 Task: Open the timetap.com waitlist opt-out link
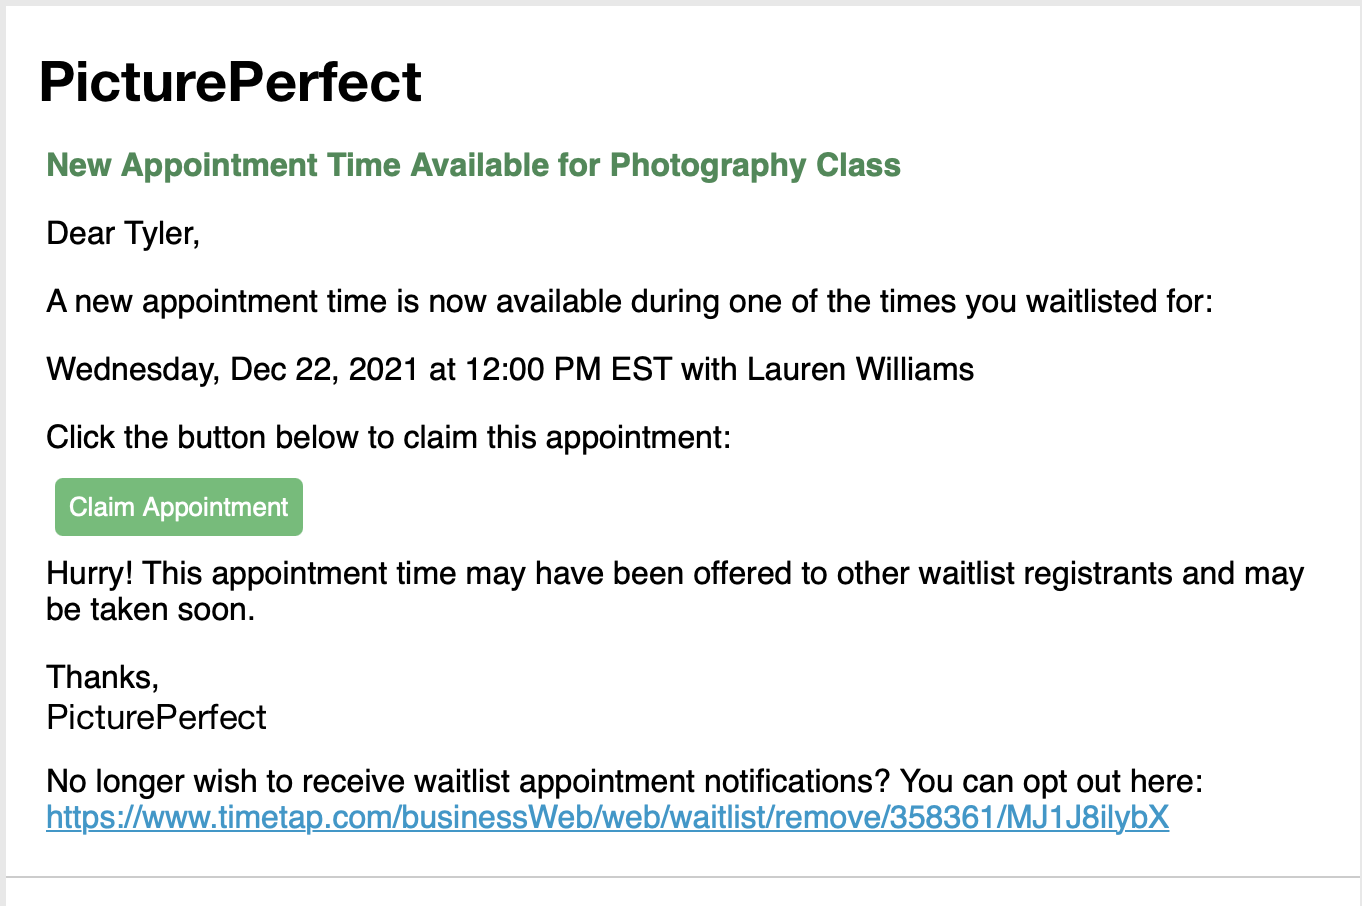(607, 818)
